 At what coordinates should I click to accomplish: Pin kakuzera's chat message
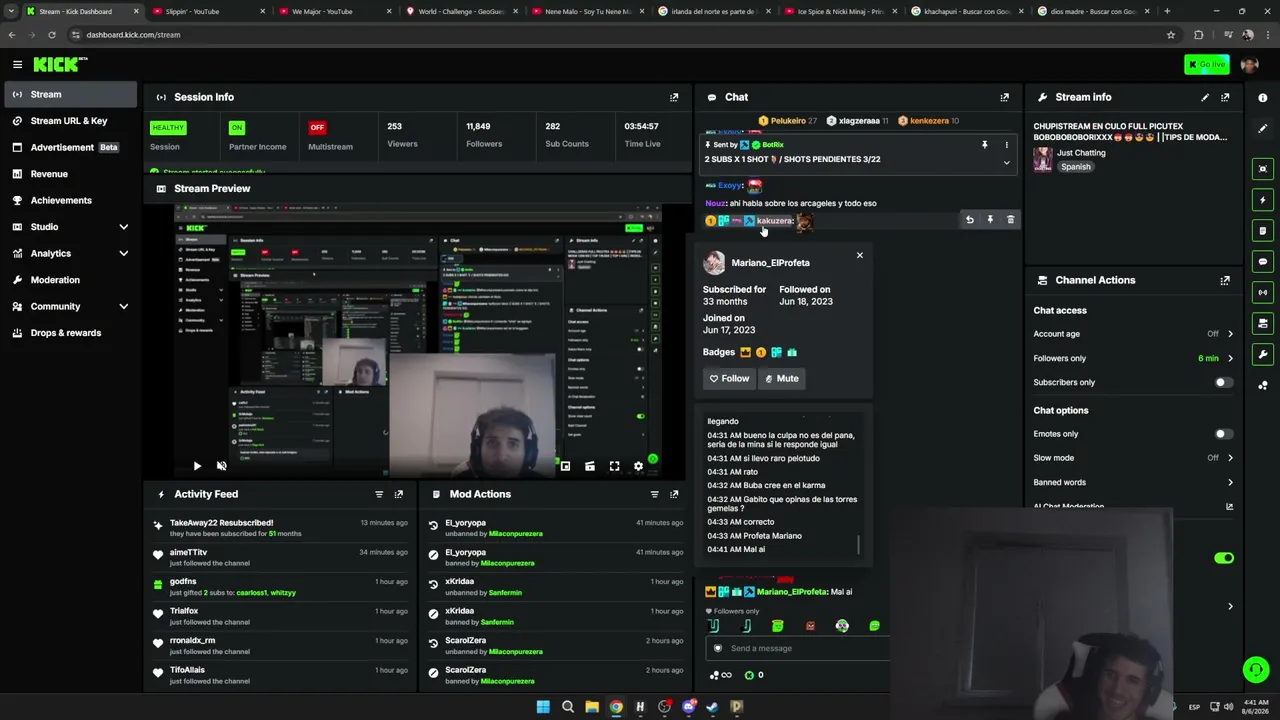pyautogui.click(x=990, y=220)
